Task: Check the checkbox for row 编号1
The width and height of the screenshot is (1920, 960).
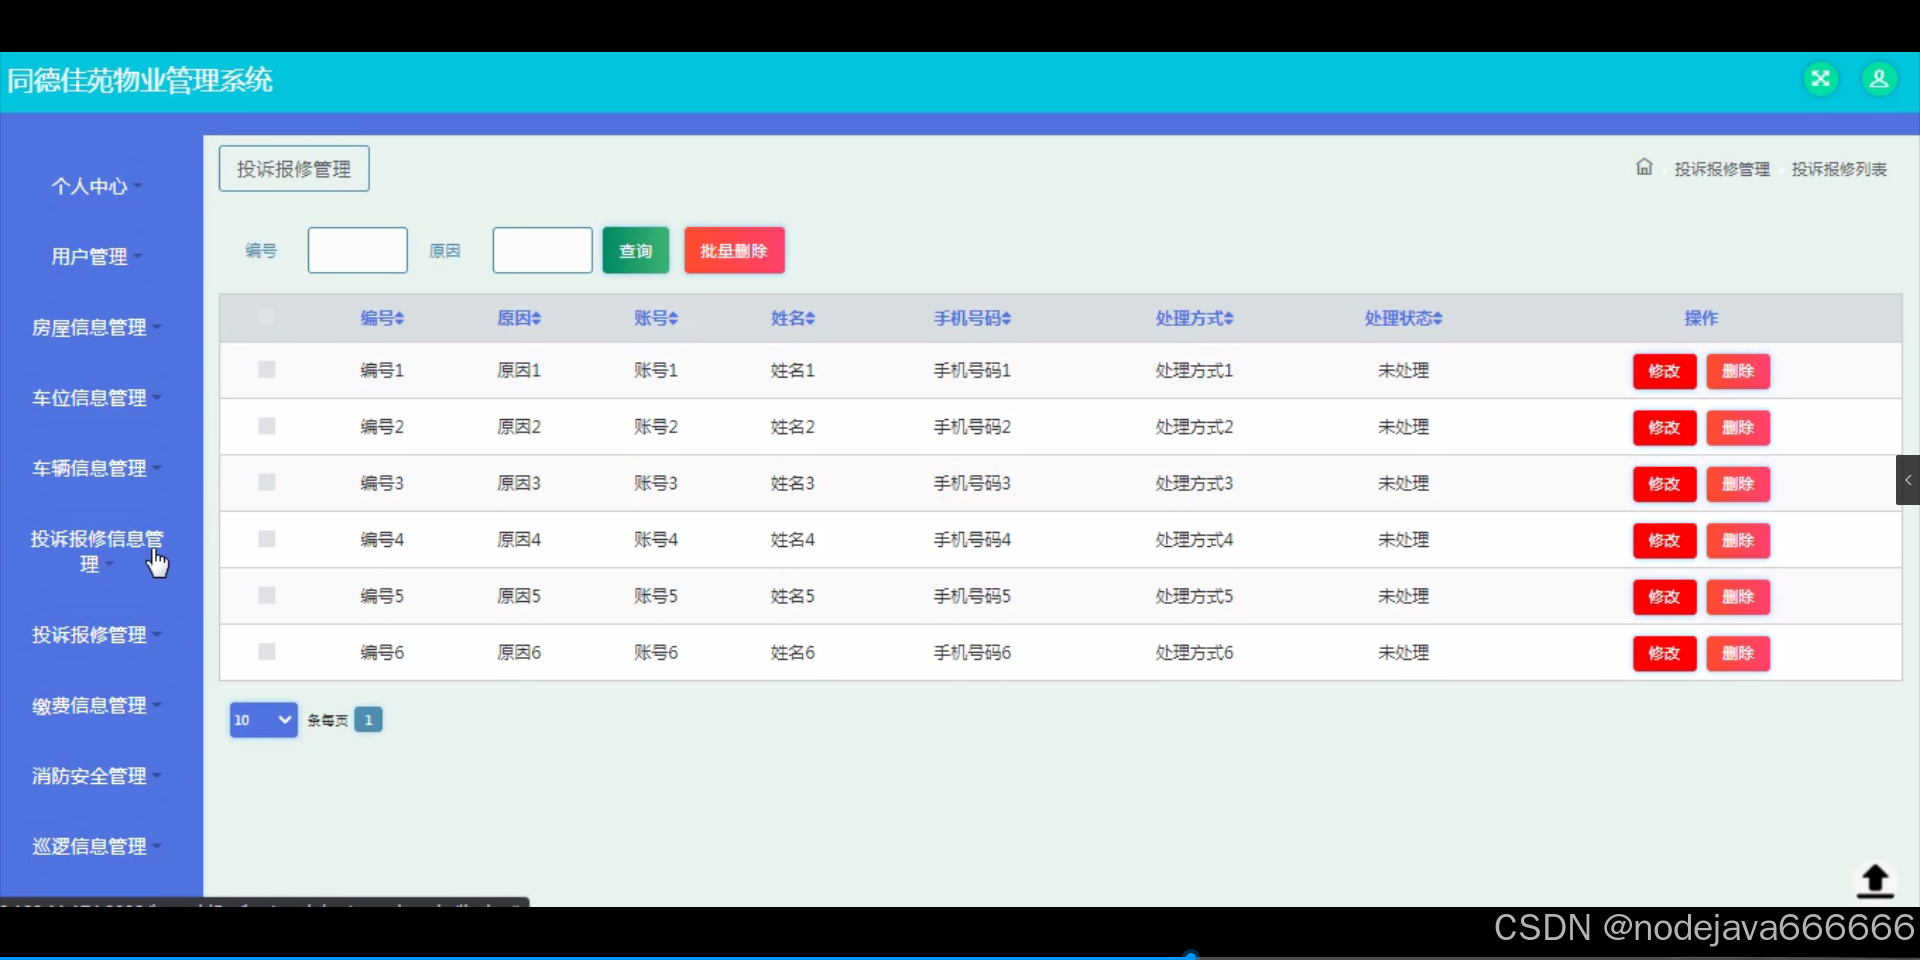Action: (x=266, y=370)
